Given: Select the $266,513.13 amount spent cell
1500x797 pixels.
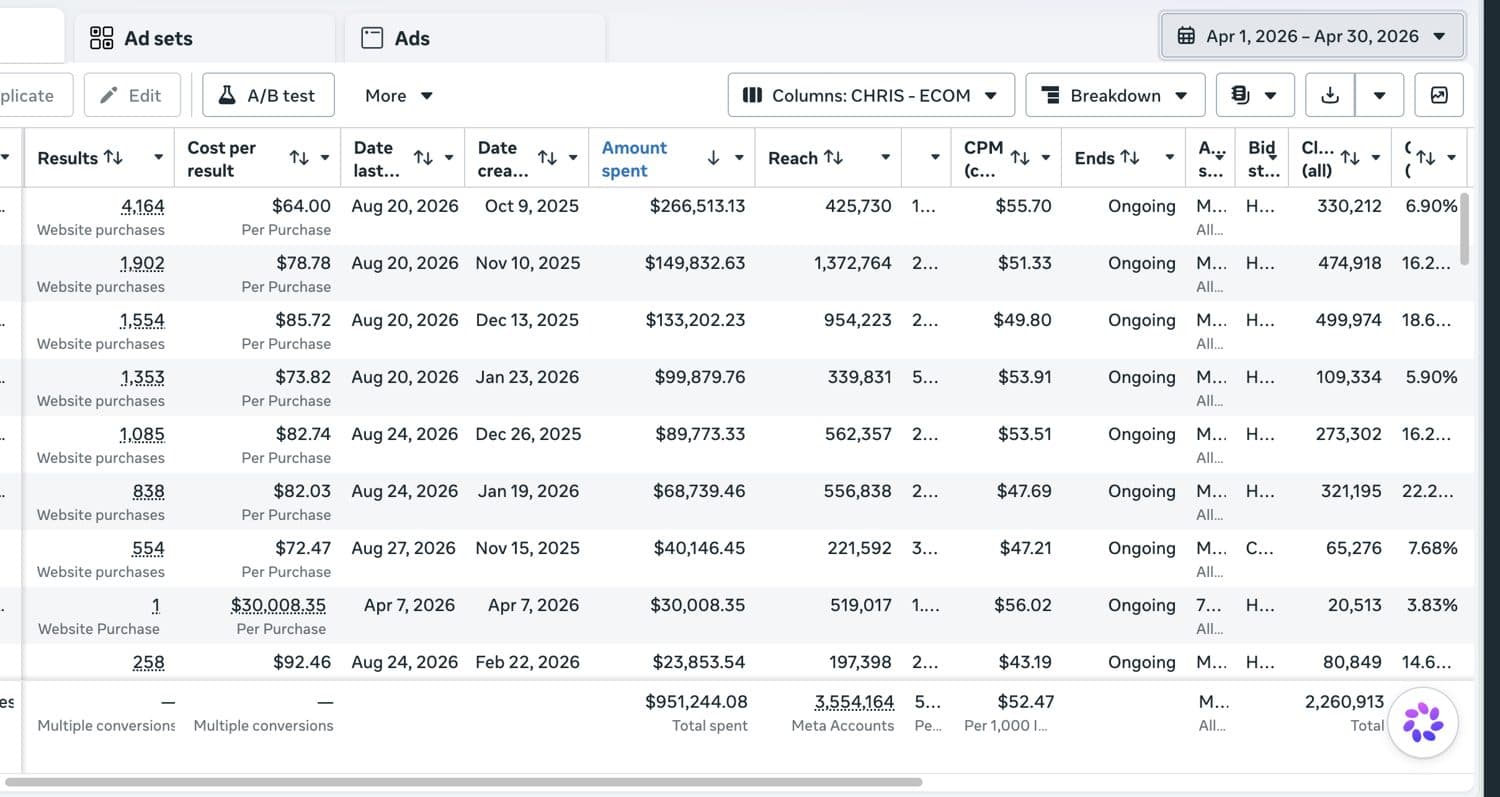Looking at the screenshot, I should click(x=698, y=206).
